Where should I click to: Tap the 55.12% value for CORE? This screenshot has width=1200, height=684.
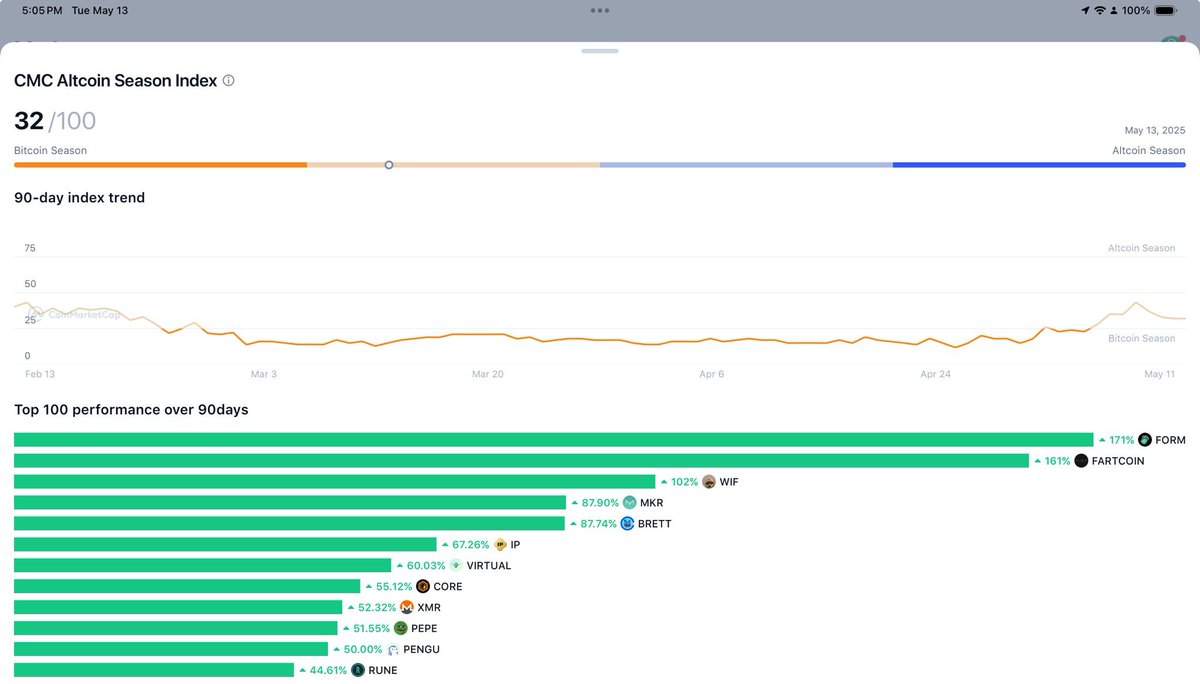point(394,587)
